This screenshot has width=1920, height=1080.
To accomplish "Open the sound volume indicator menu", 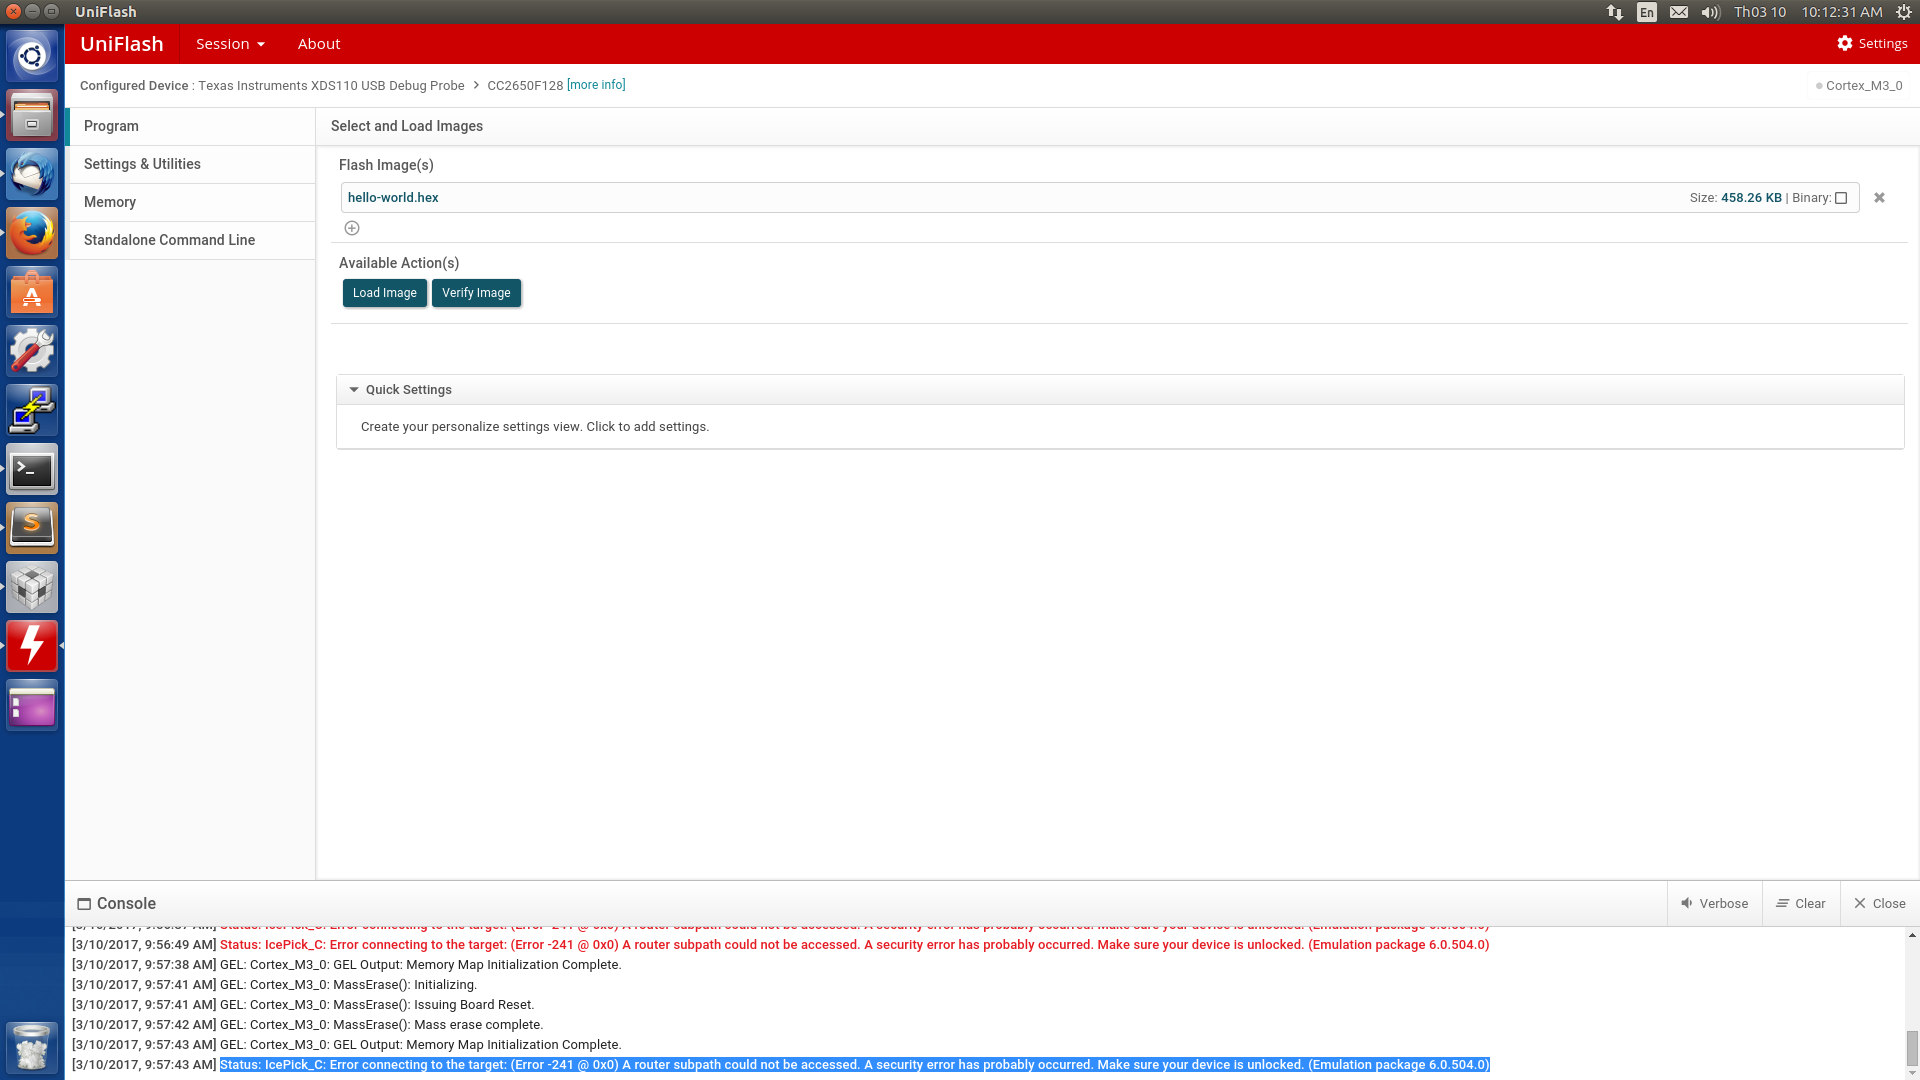I will tap(1710, 12).
